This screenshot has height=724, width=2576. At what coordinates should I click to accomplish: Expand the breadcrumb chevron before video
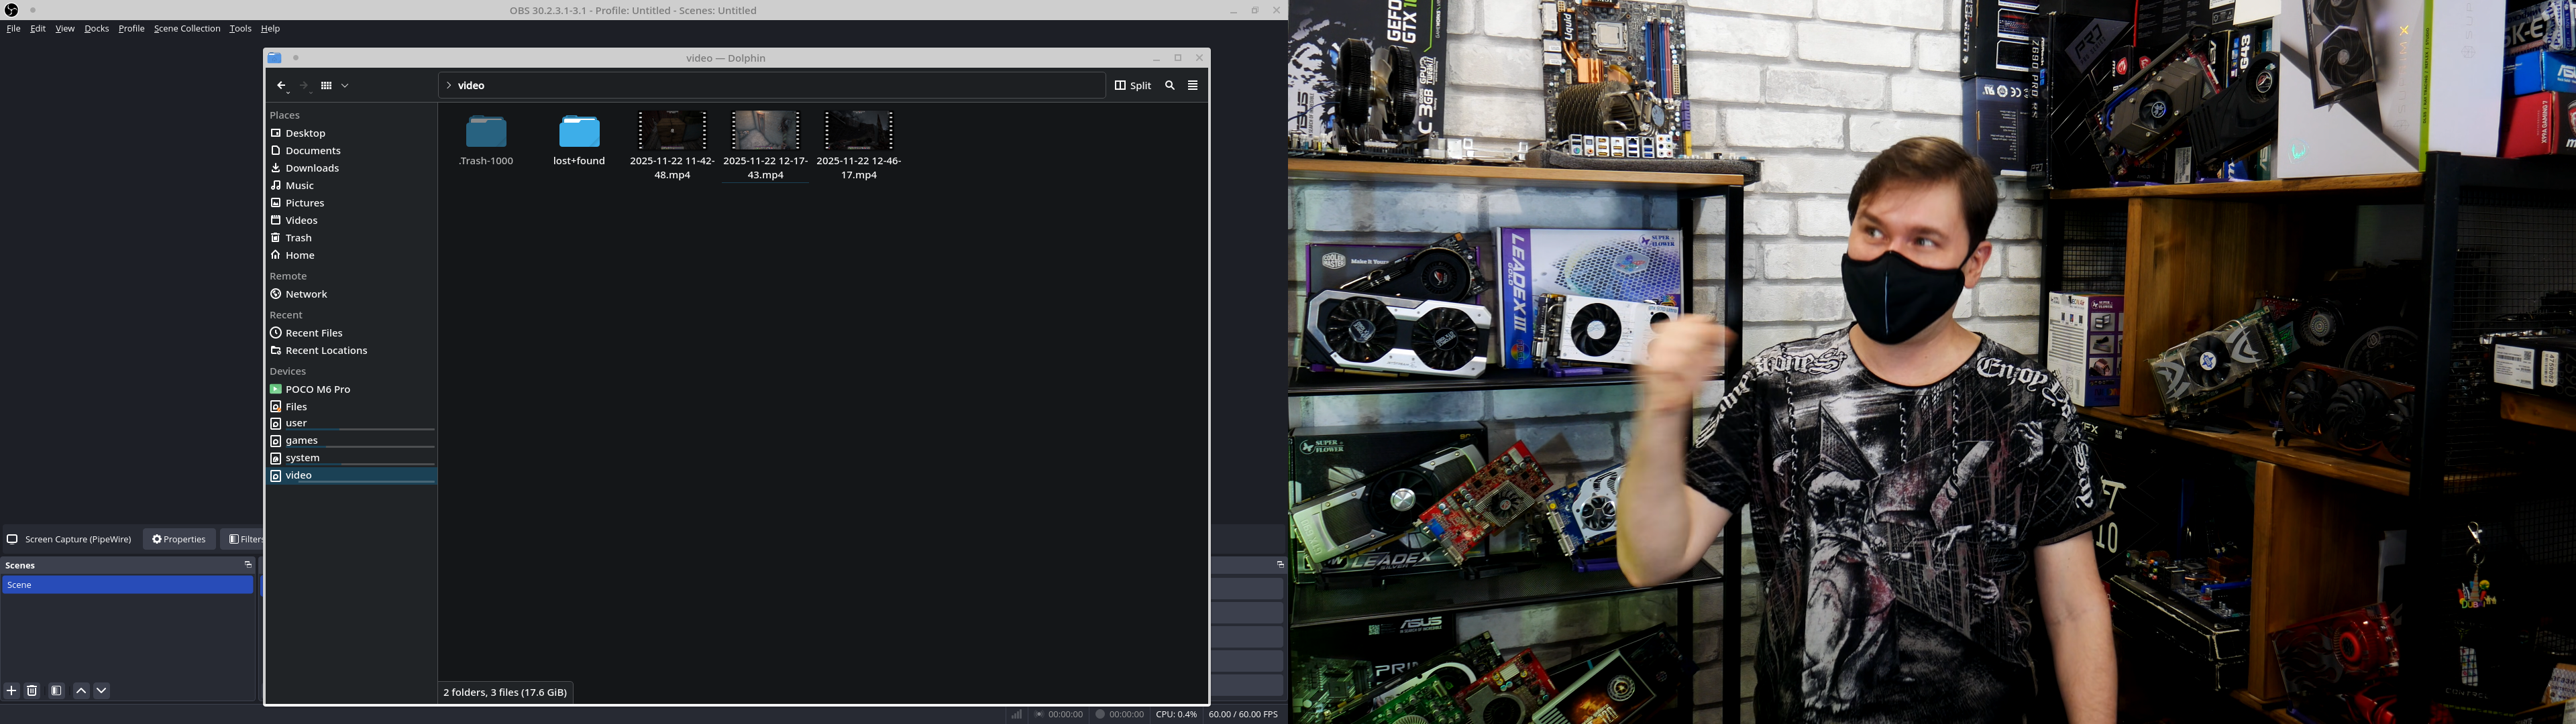click(449, 86)
